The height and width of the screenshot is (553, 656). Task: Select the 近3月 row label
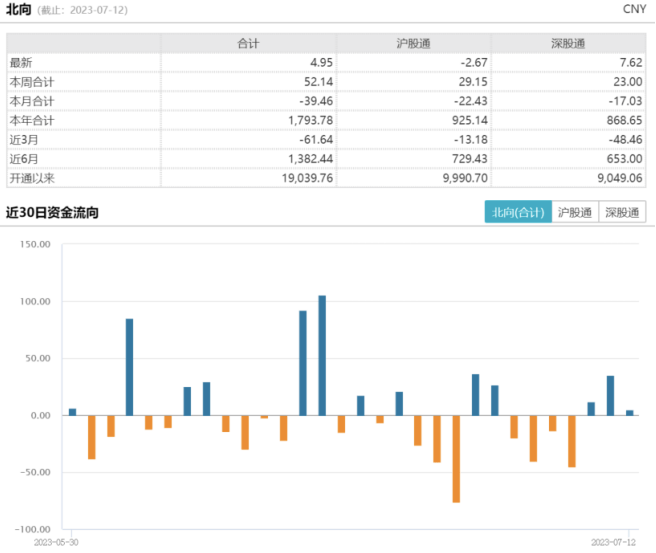pos(24,139)
